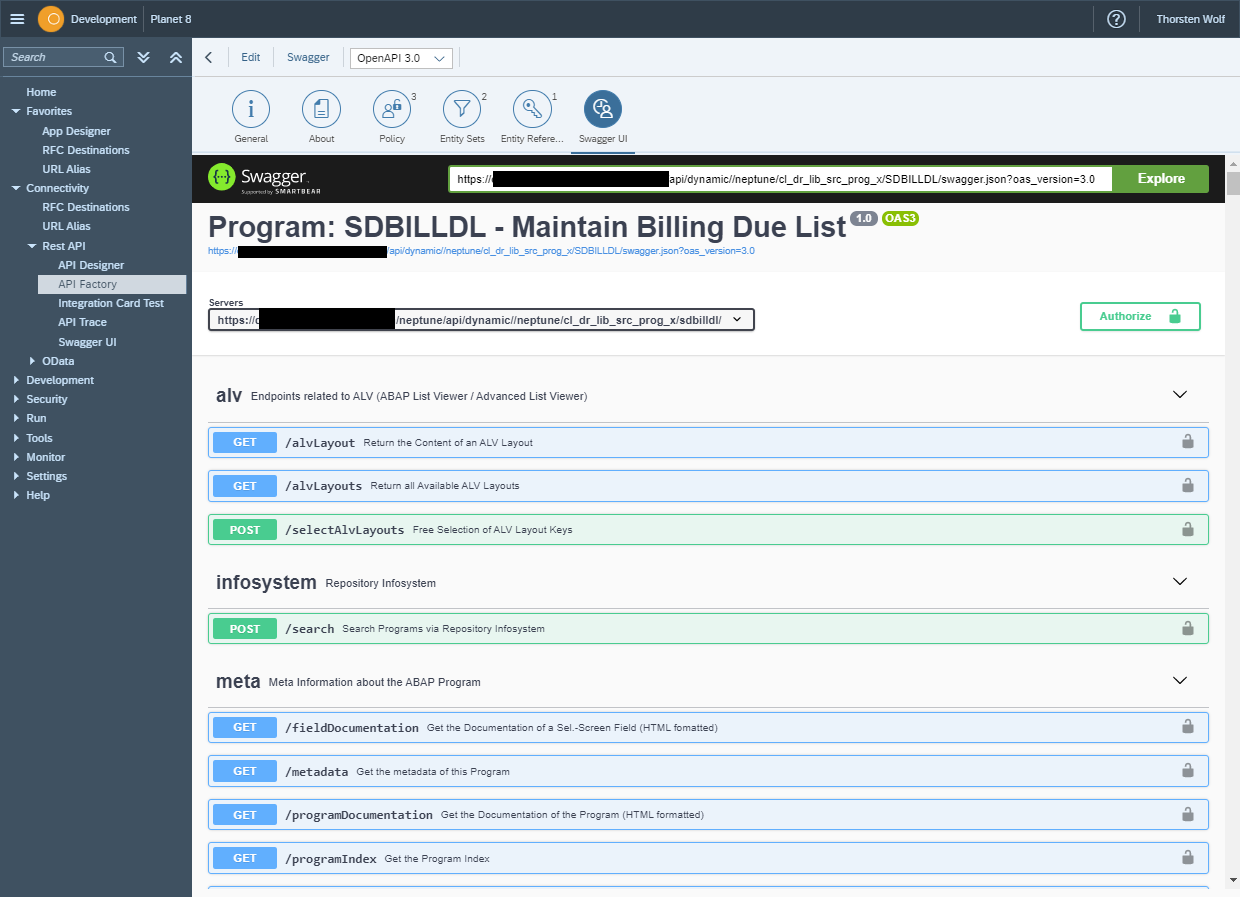This screenshot has height=897, width=1240.
Task: Toggle lock on /search endpoint
Action: tap(1187, 629)
